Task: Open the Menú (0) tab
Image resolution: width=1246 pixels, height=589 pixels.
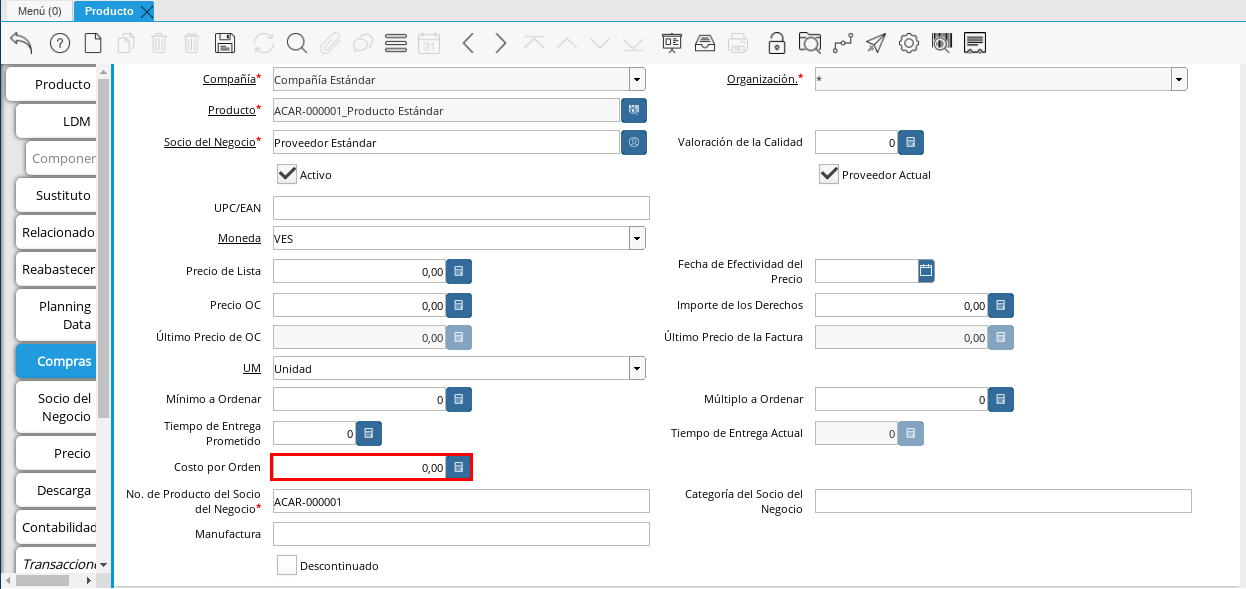Action: pos(39,11)
